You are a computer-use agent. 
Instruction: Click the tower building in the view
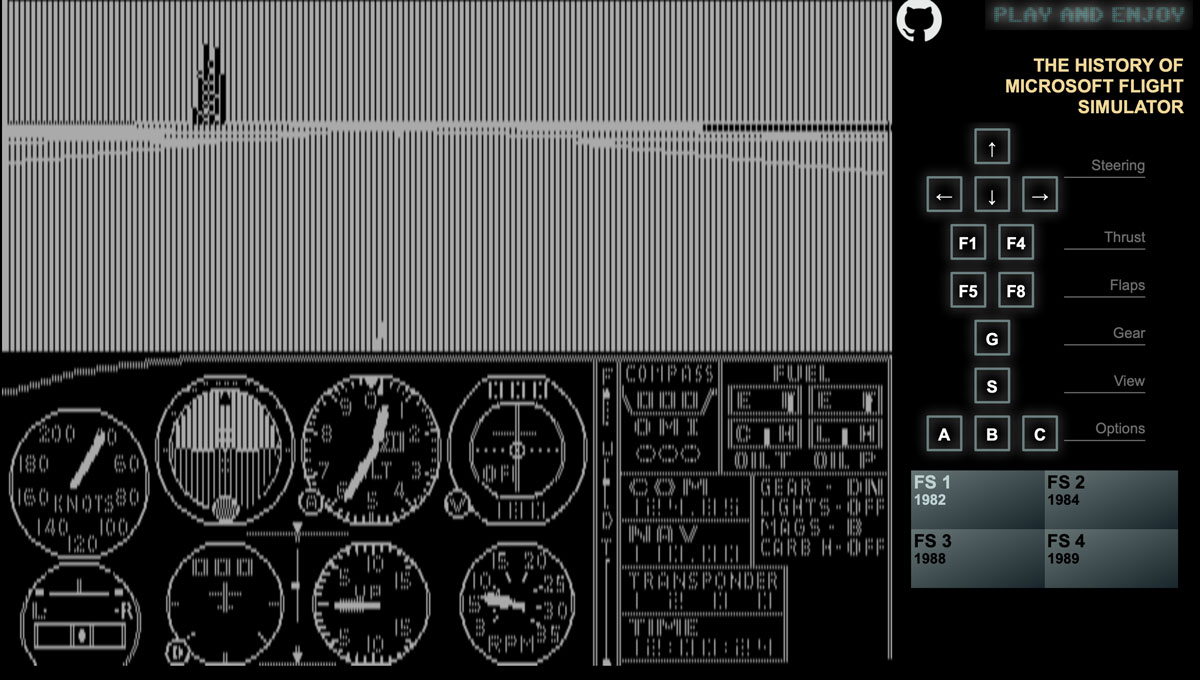pos(208,85)
